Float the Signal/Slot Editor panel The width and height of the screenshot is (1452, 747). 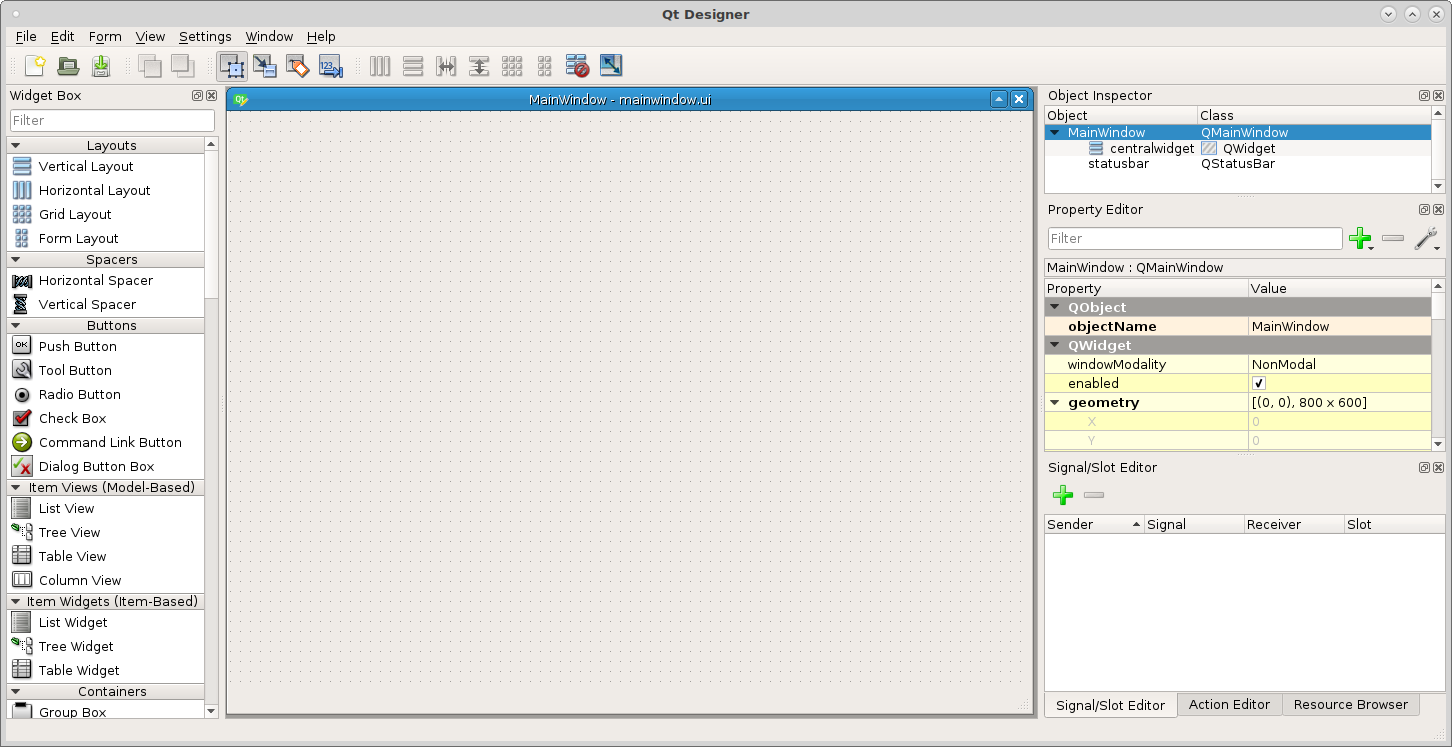pyautogui.click(x=1424, y=468)
